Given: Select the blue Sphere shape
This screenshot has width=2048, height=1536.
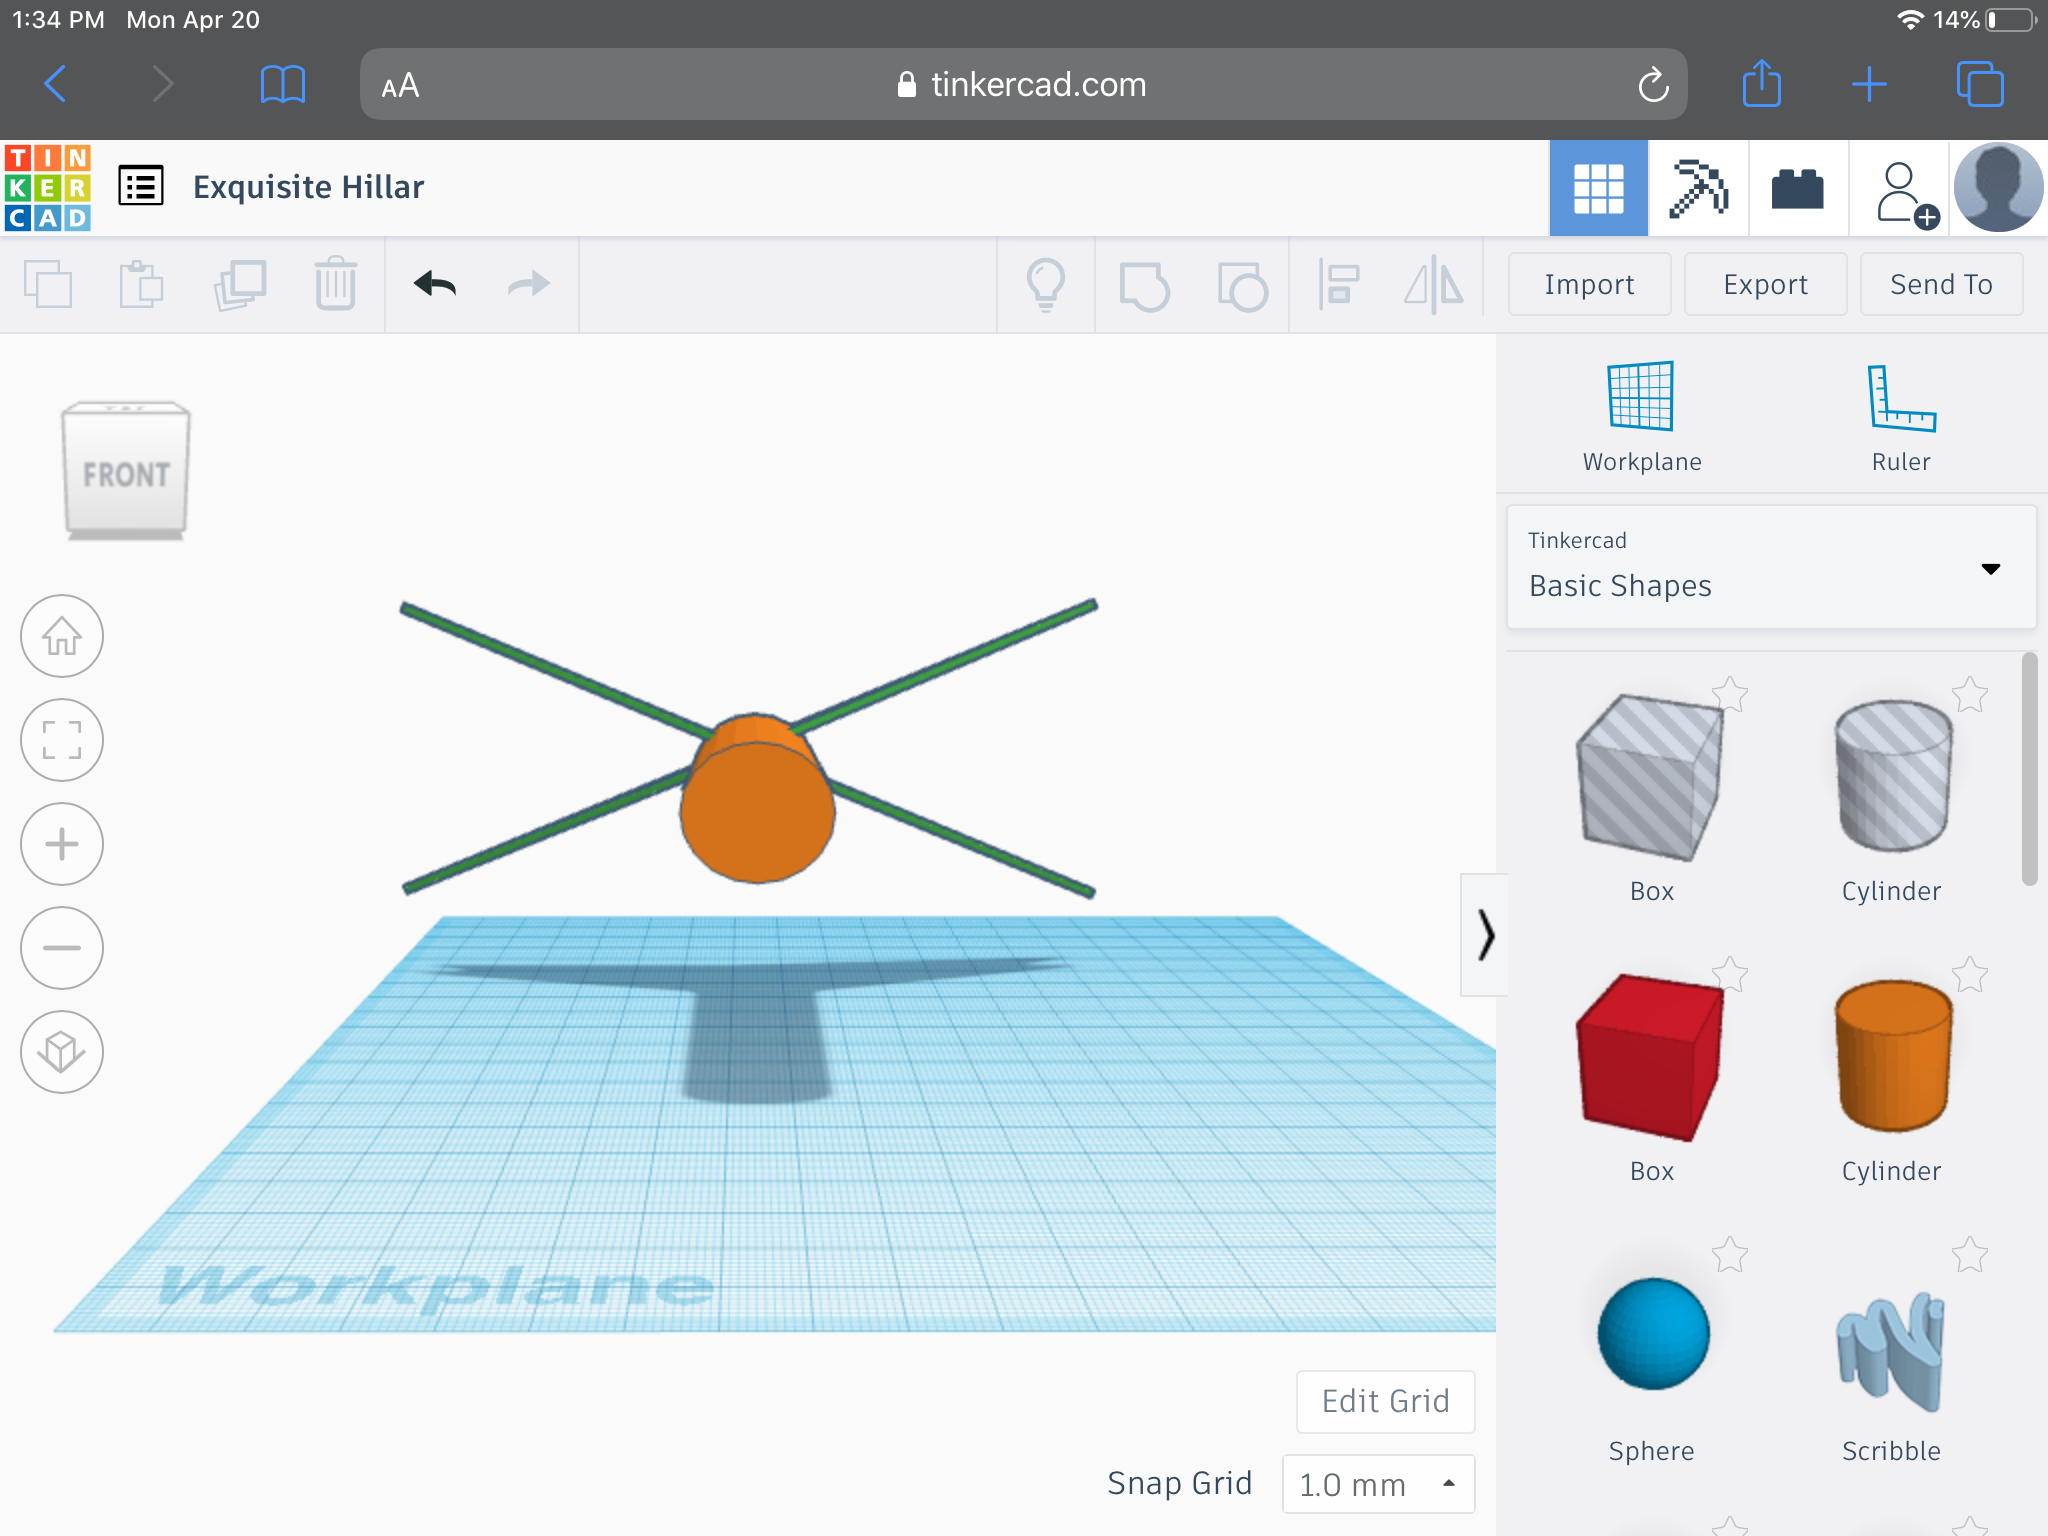Looking at the screenshot, I should point(1652,1334).
